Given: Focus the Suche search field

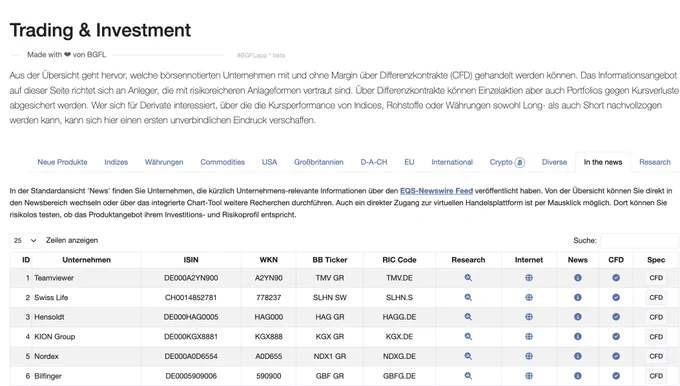Looking at the screenshot, I should (x=640, y=240).
